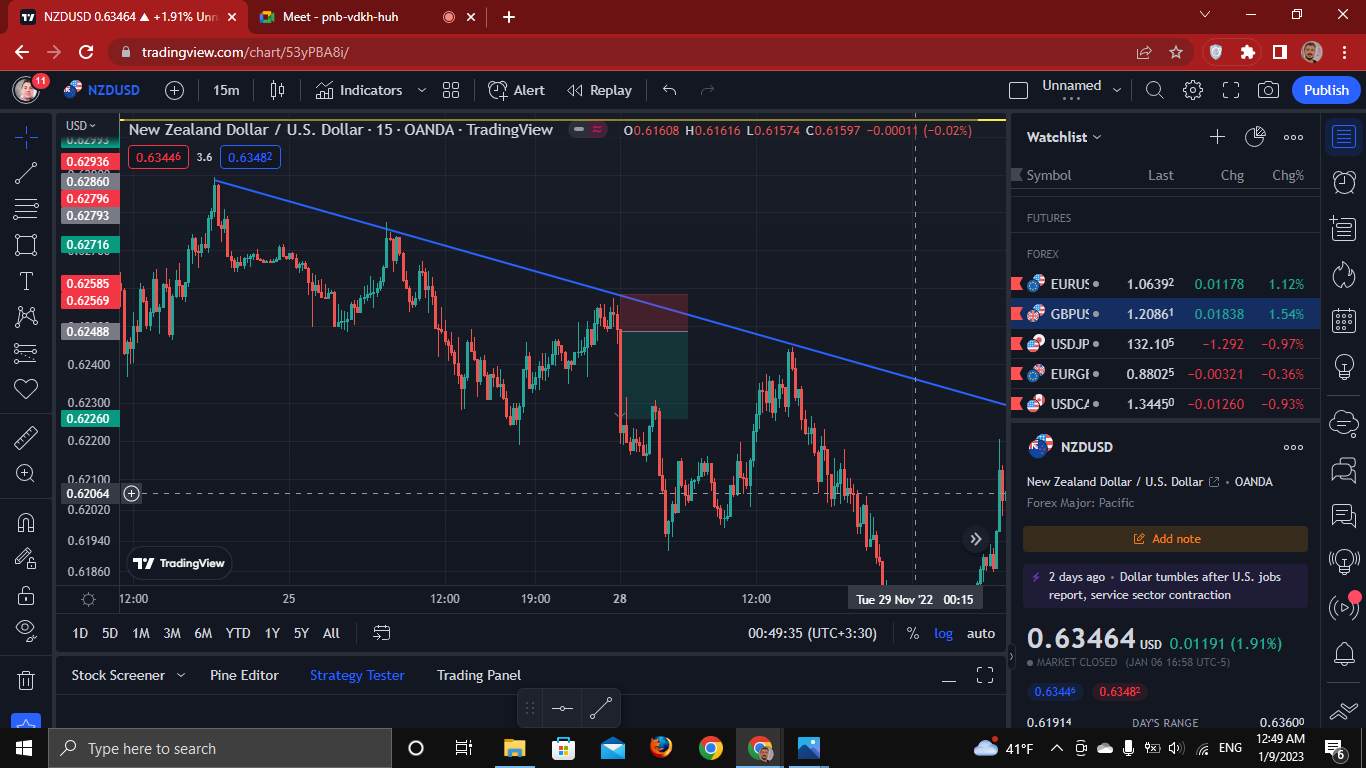The height and width of the screenshot is (768, 1366).
Task: Open the Indicators templates dropdown arrow
Action: point(421,90)
